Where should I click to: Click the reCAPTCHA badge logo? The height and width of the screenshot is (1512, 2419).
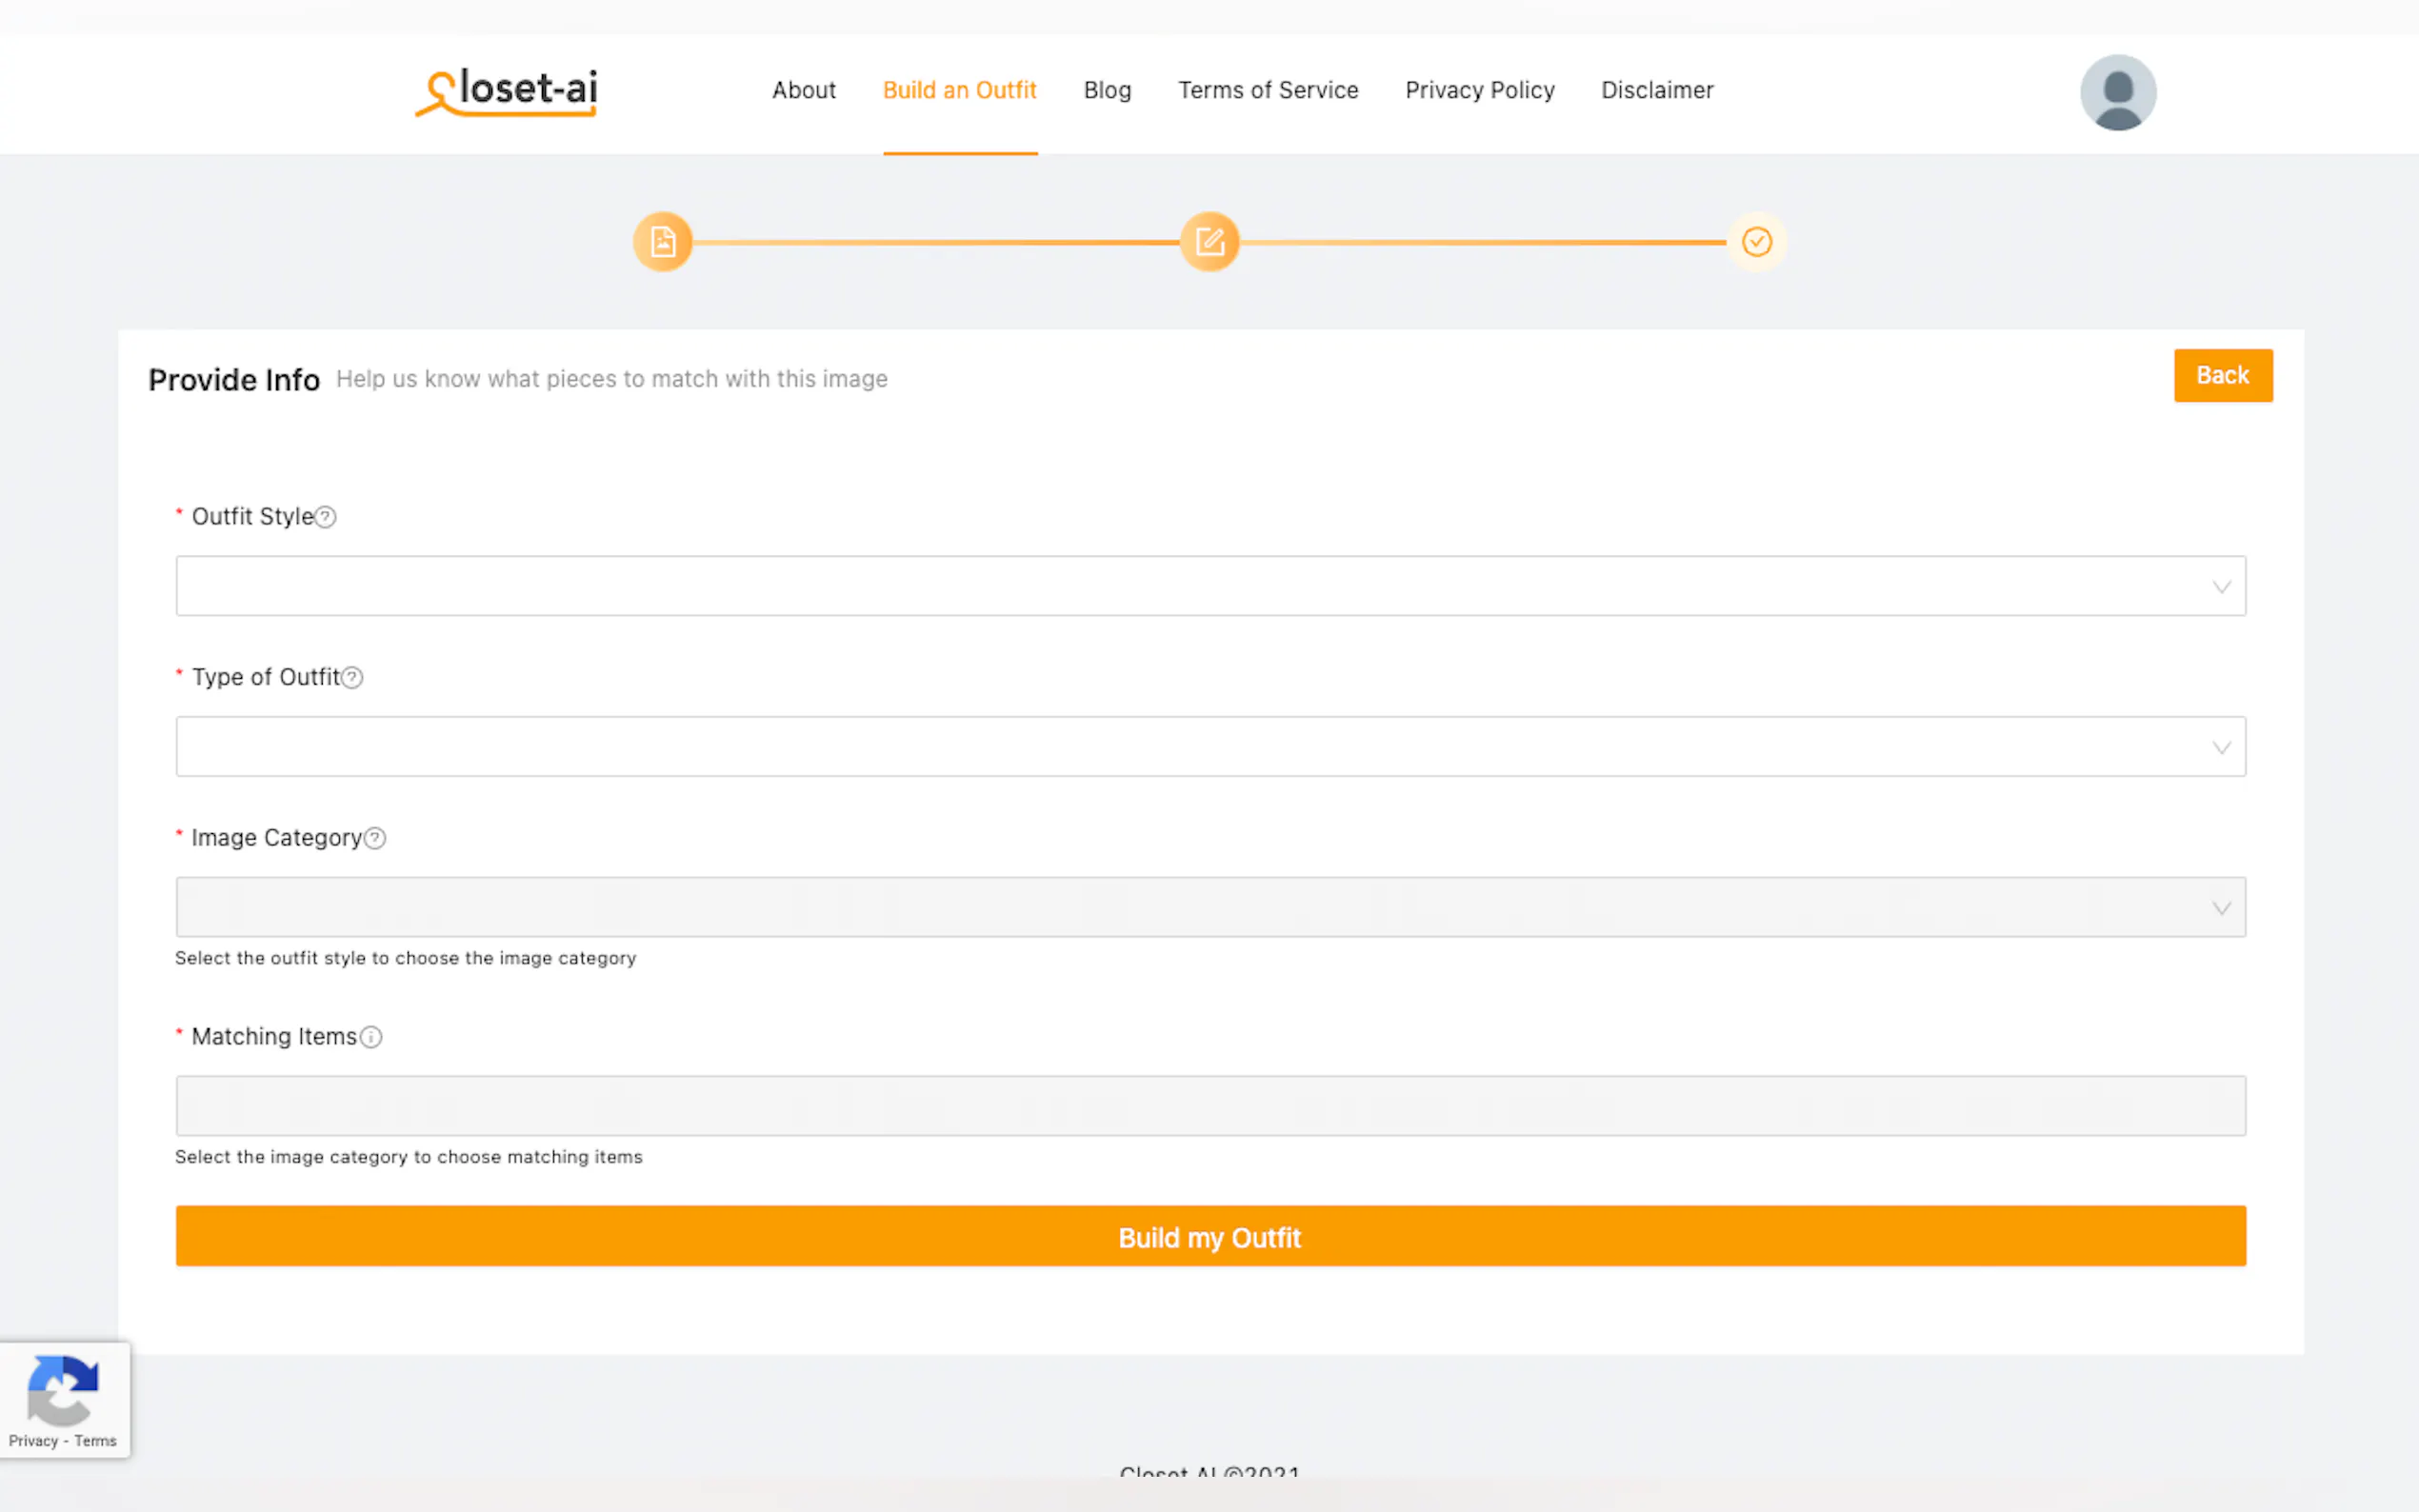(63, 1390)
